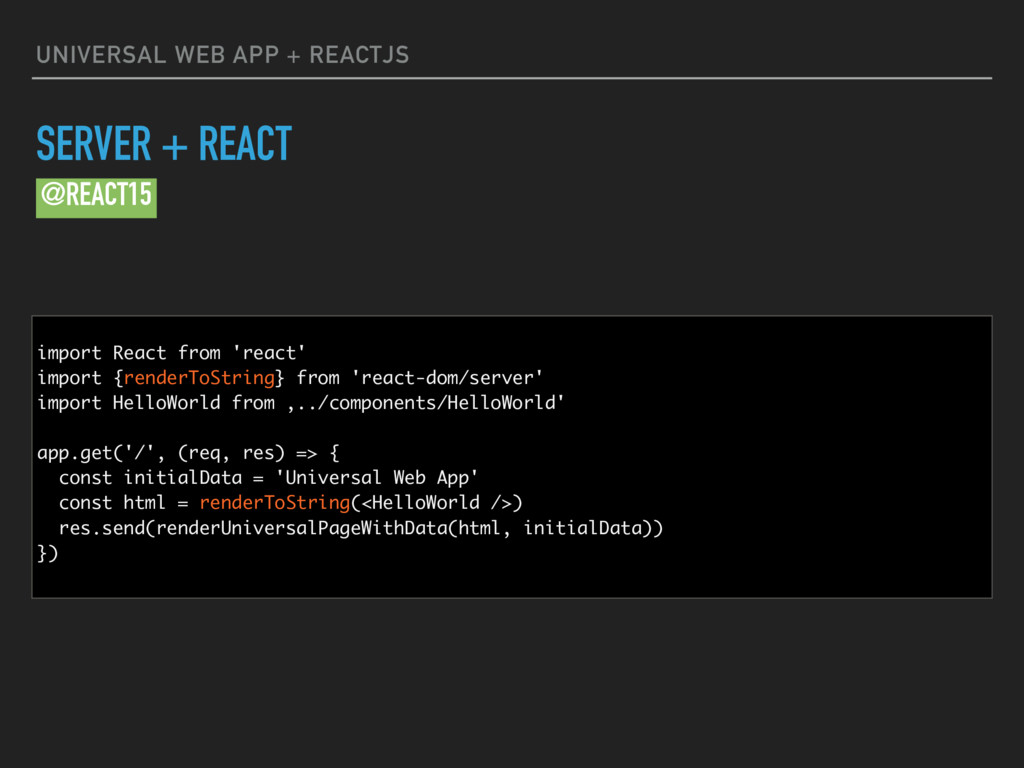Click the 'SERVER + REACT' slide title

click(164, 144)
